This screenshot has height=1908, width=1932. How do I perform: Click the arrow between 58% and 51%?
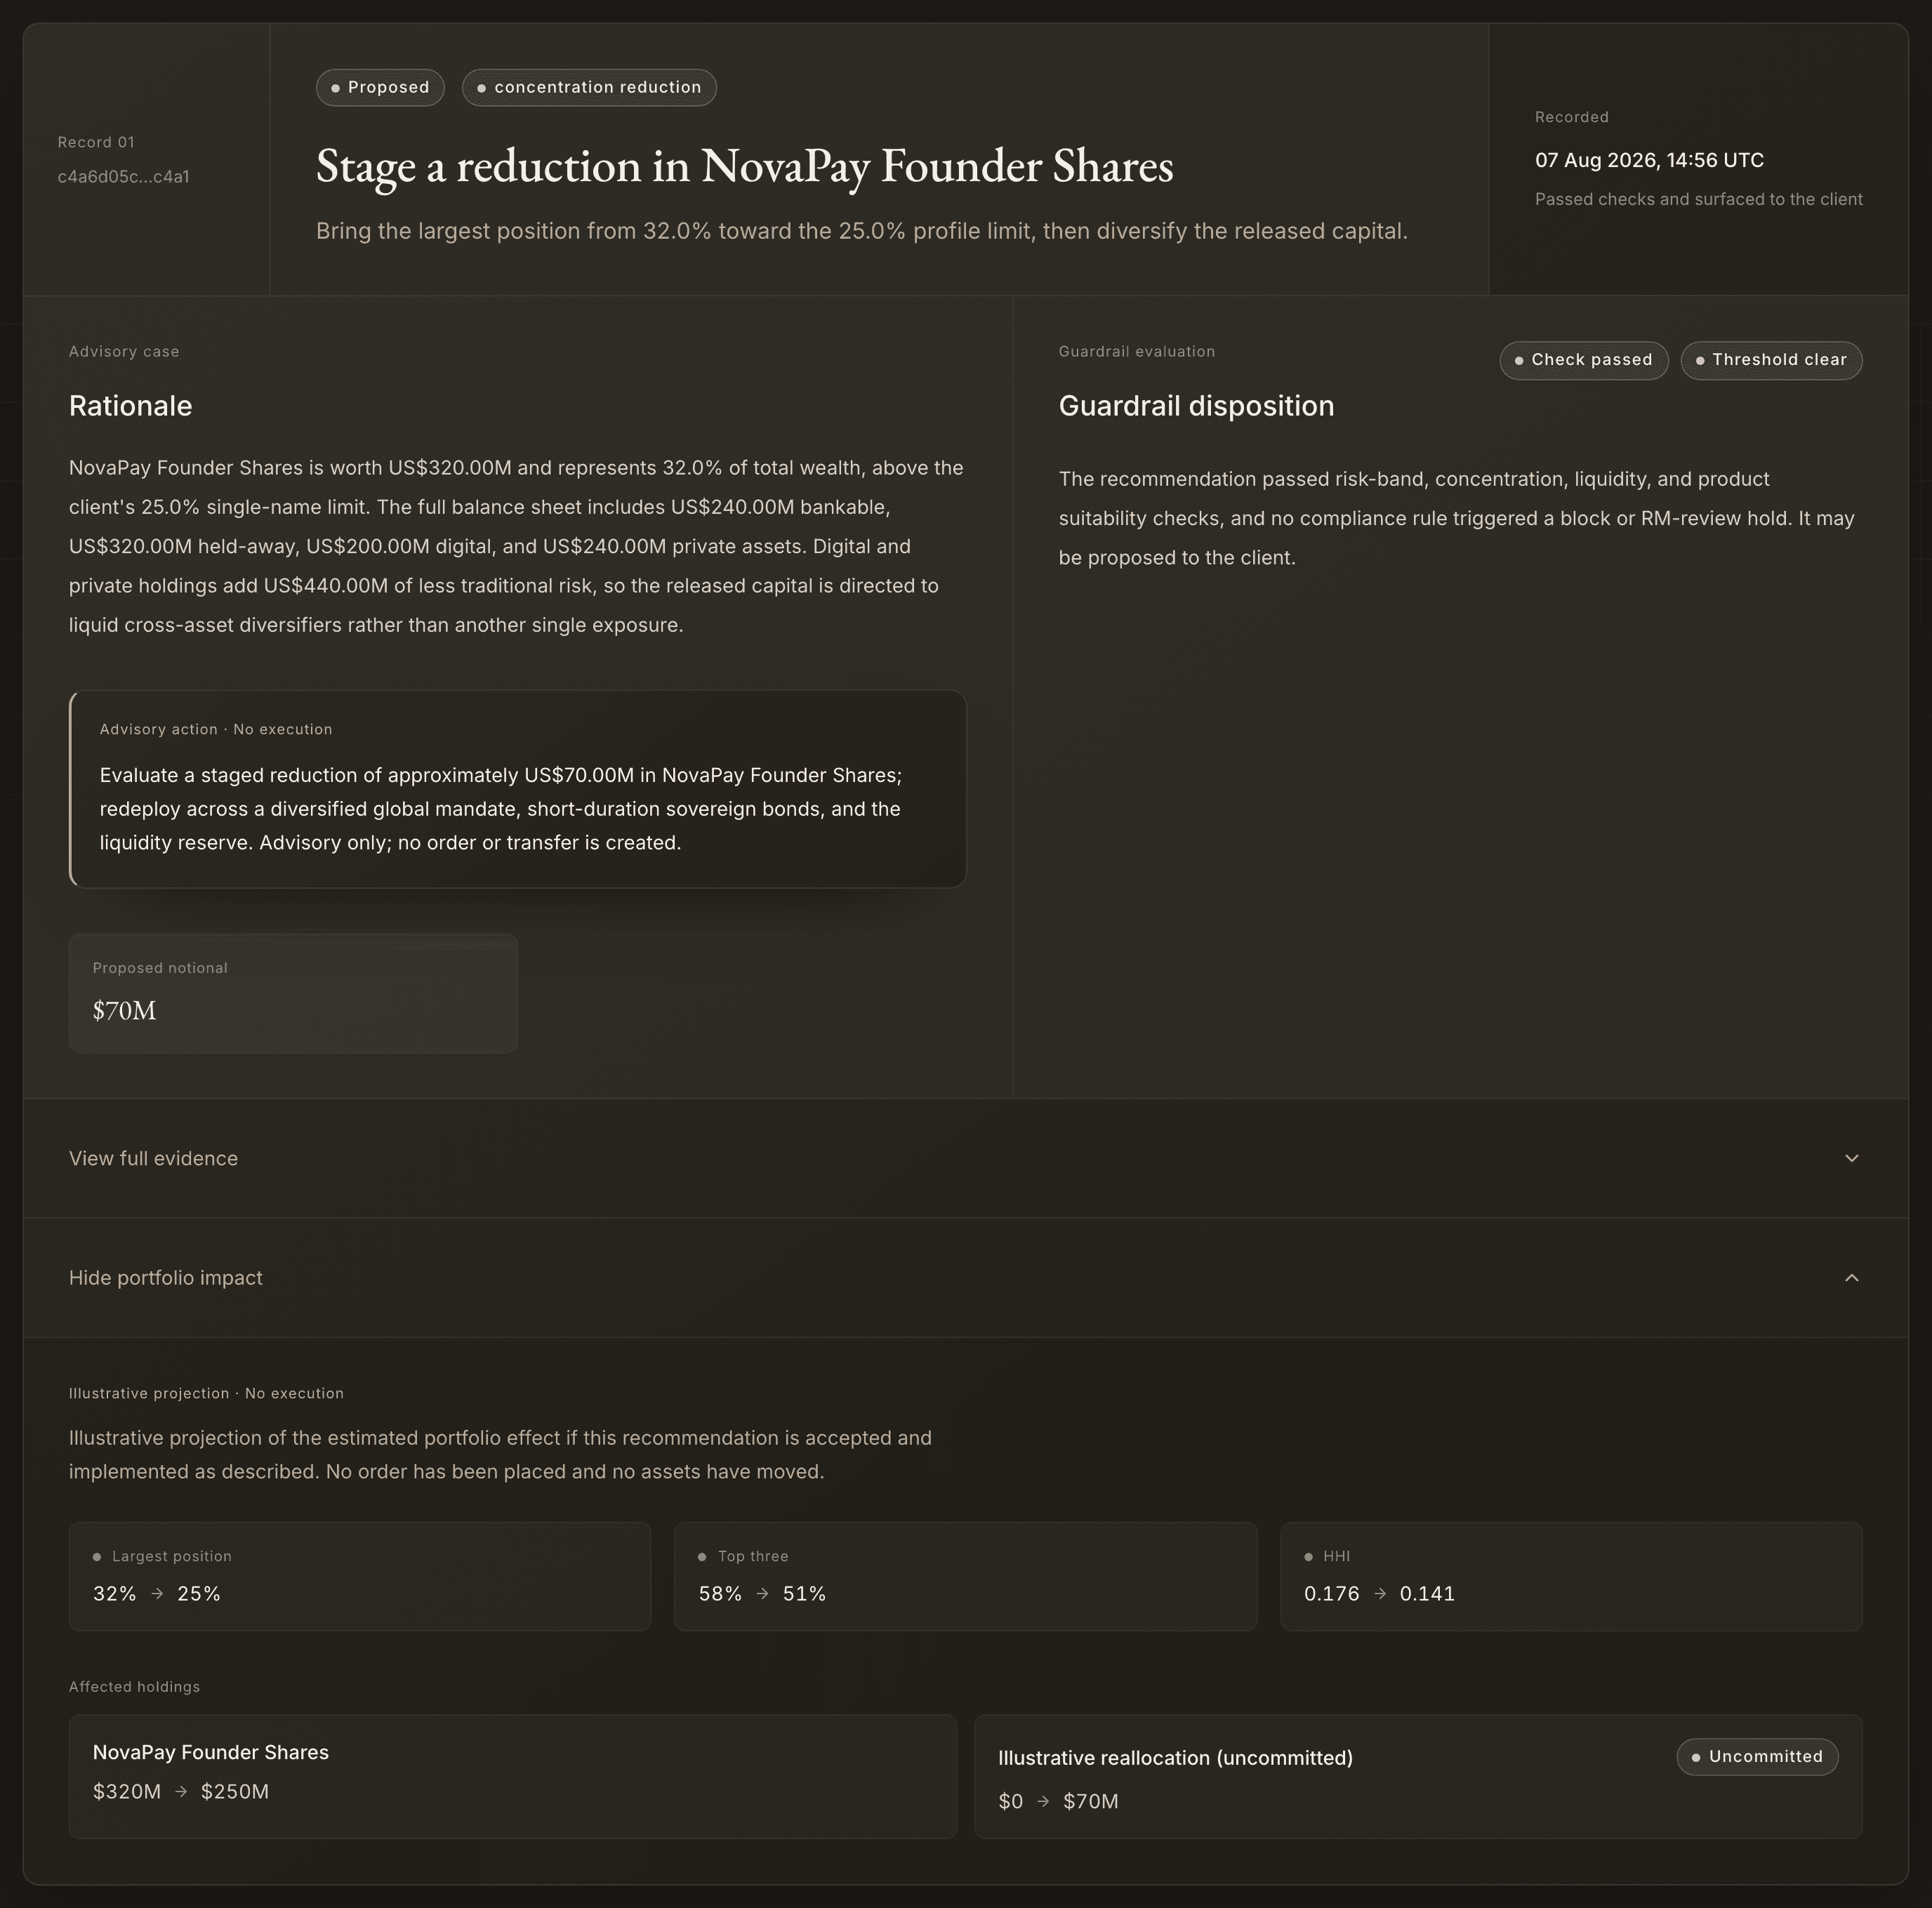coord(763,1594)
